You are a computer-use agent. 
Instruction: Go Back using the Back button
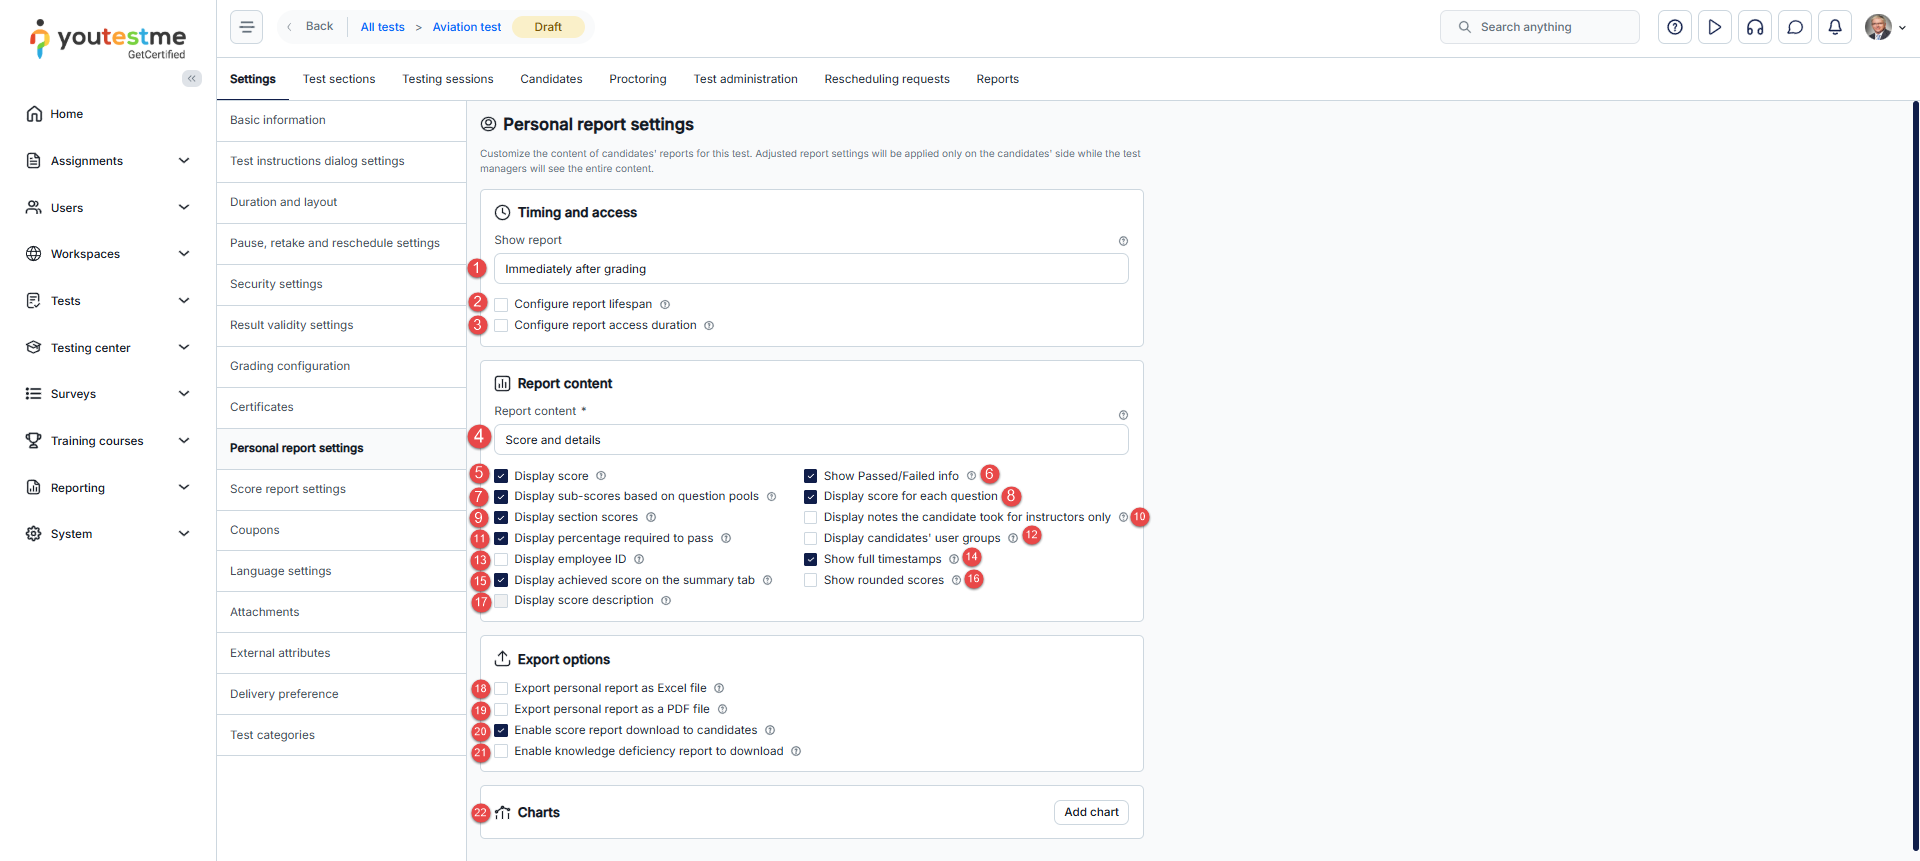click(x=310, y=27)
